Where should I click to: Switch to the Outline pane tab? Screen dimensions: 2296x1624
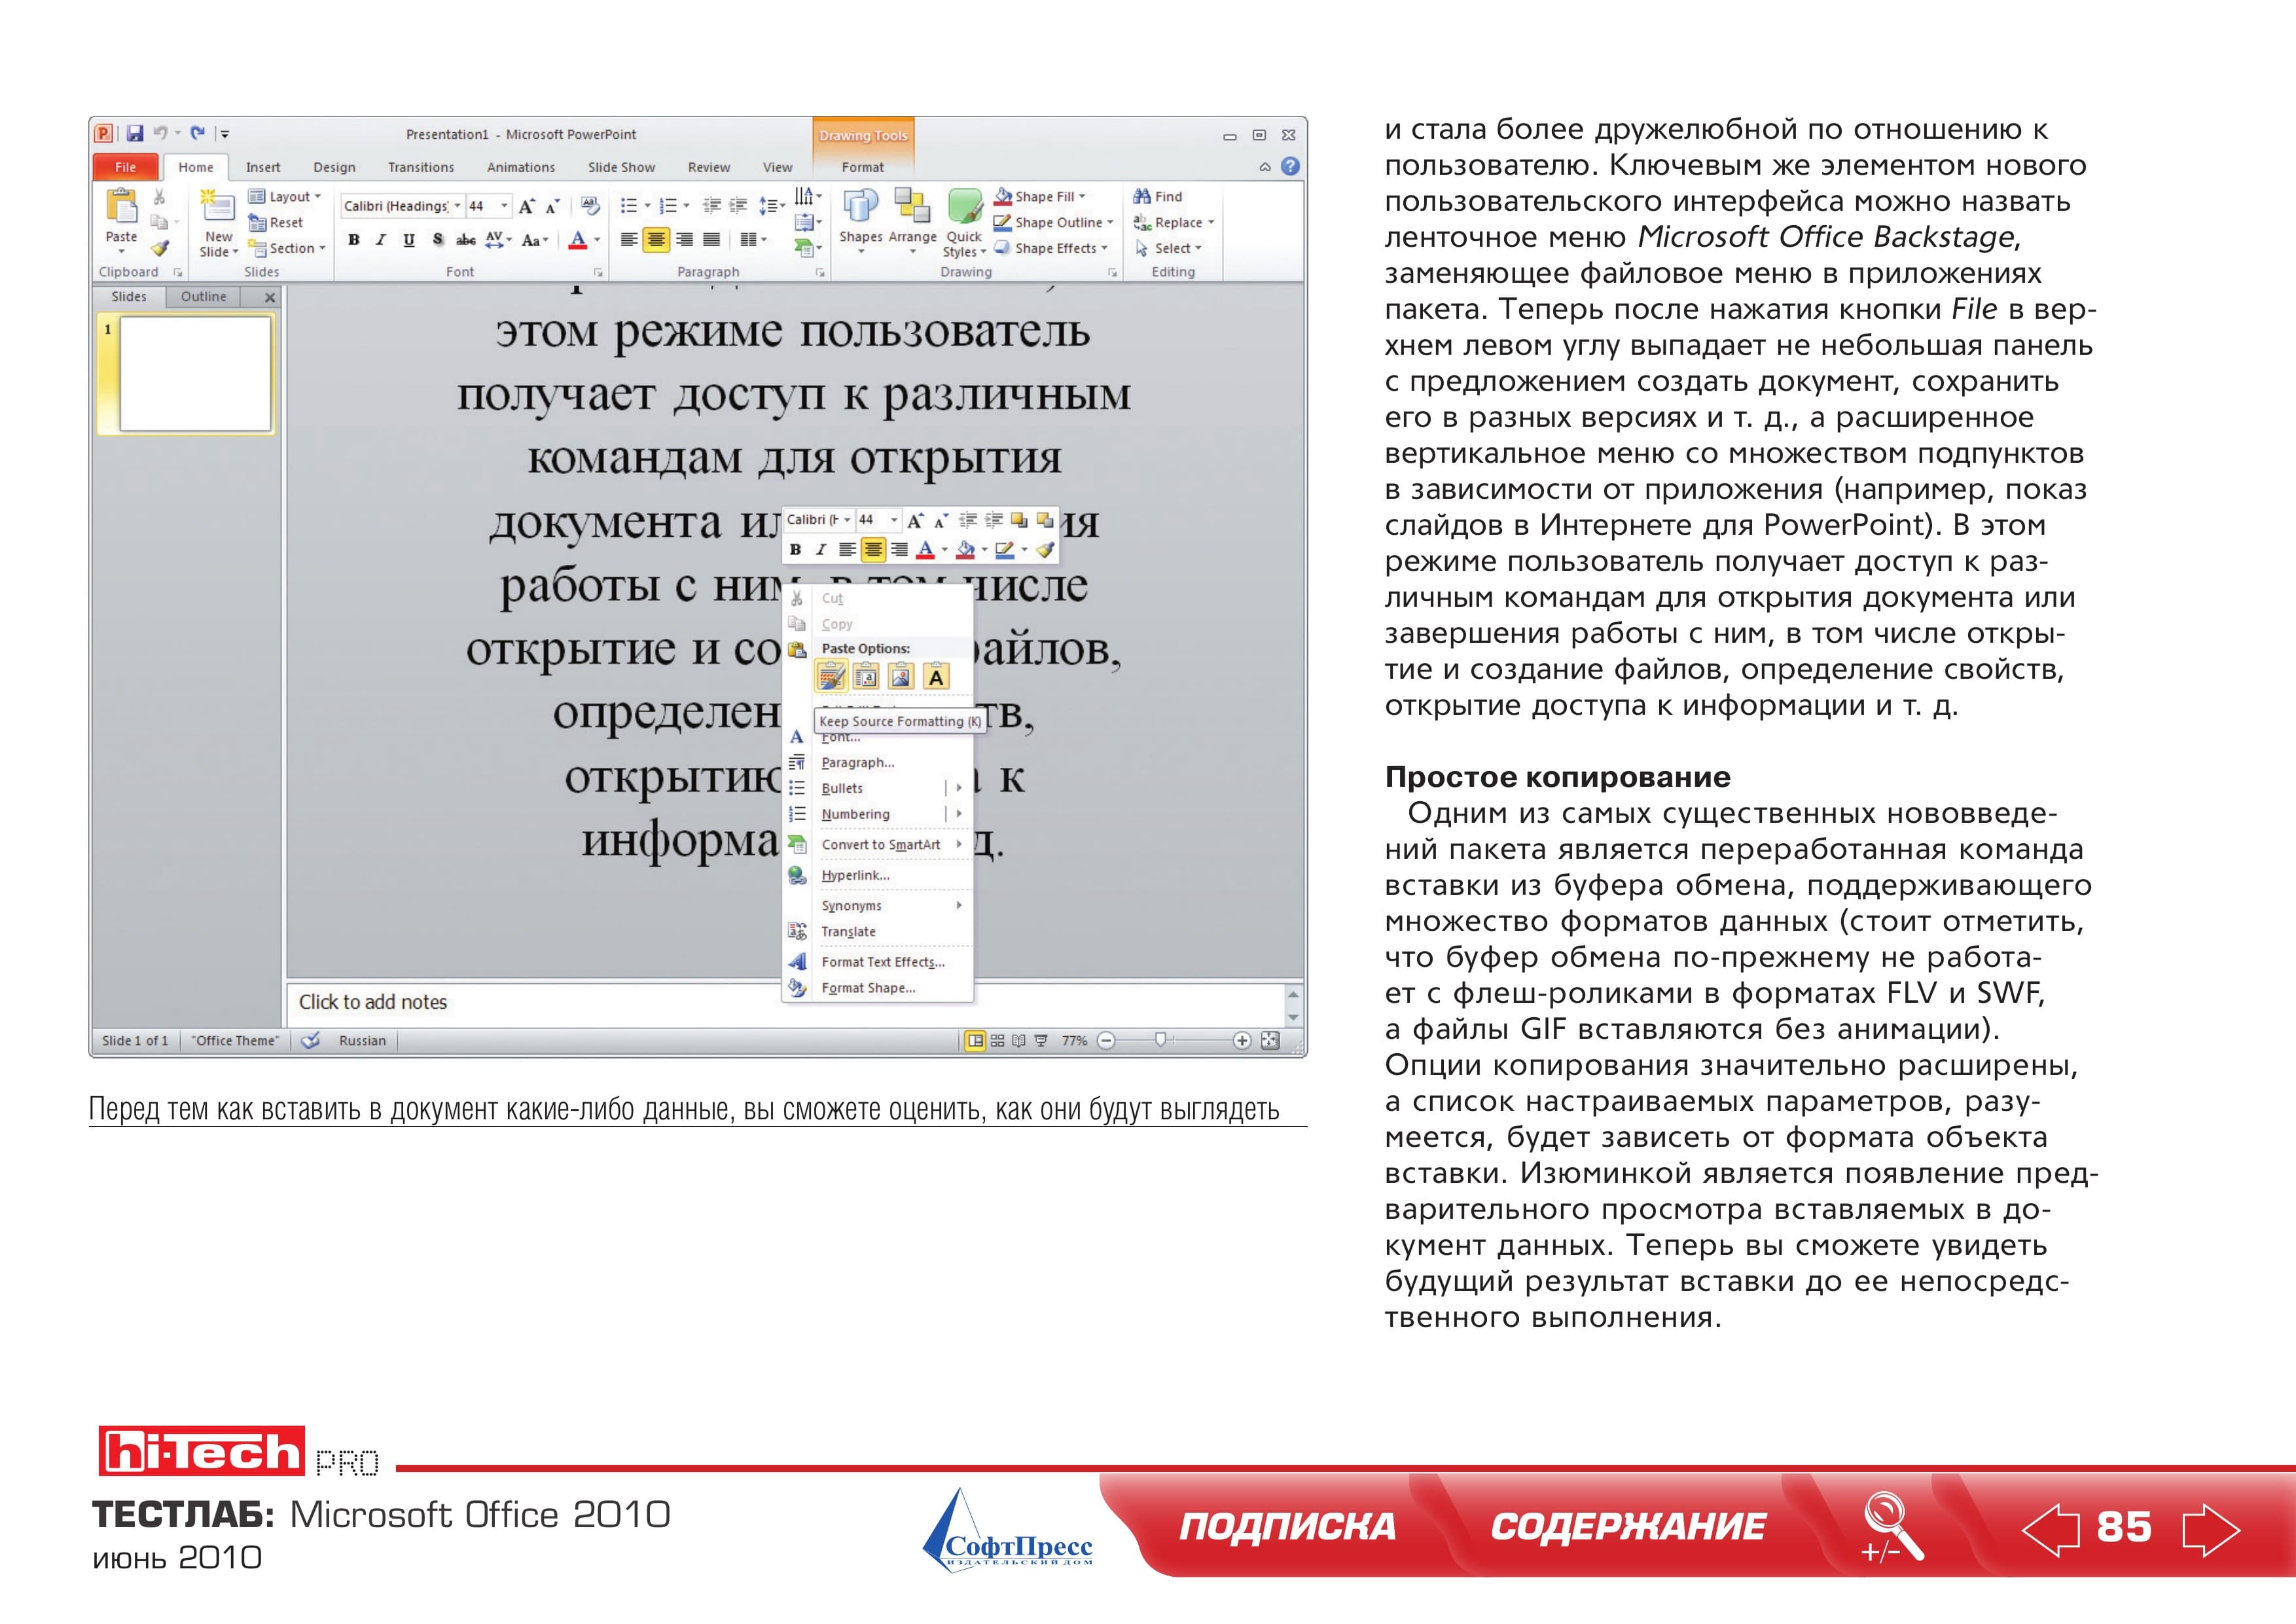pyautogui.click(x=203, y=296)
